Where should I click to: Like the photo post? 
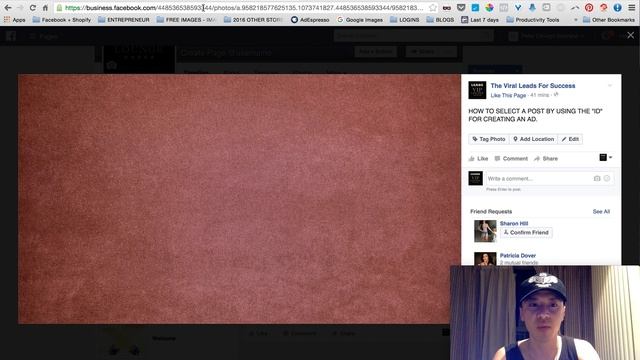(478, 158)
